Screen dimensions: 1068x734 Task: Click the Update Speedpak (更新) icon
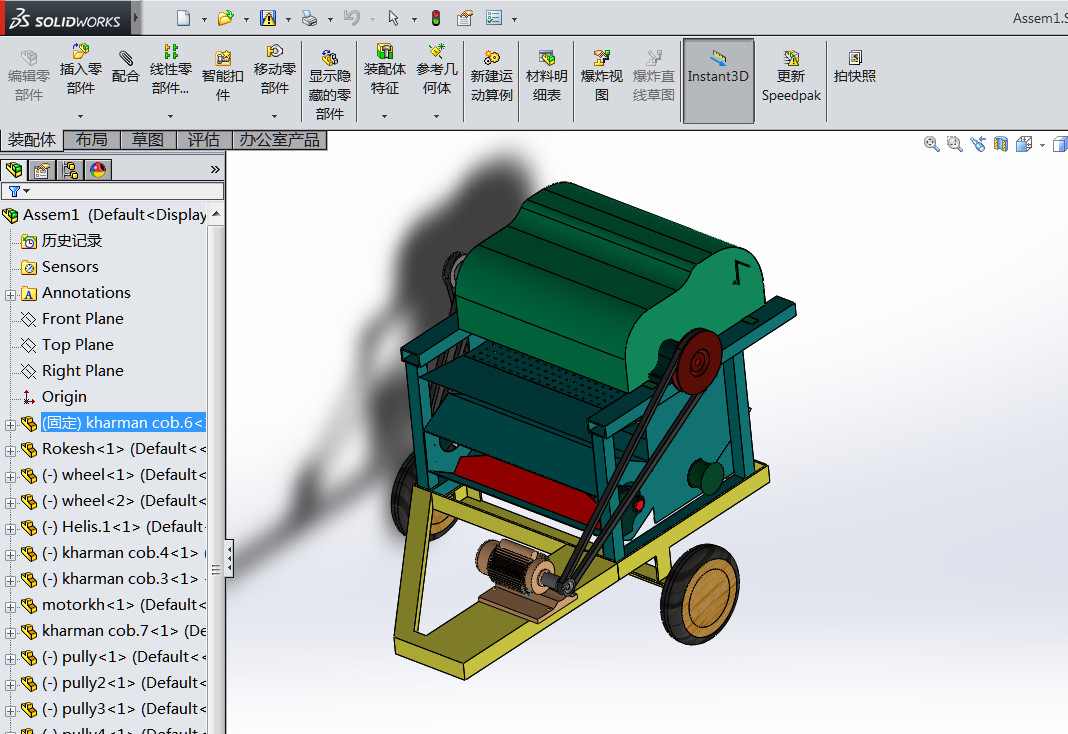coord(791,76)
